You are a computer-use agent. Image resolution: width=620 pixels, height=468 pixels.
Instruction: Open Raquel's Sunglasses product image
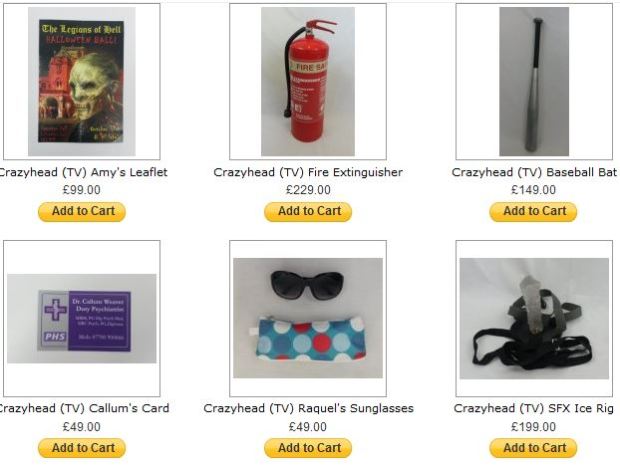click(x=308, y=318)
